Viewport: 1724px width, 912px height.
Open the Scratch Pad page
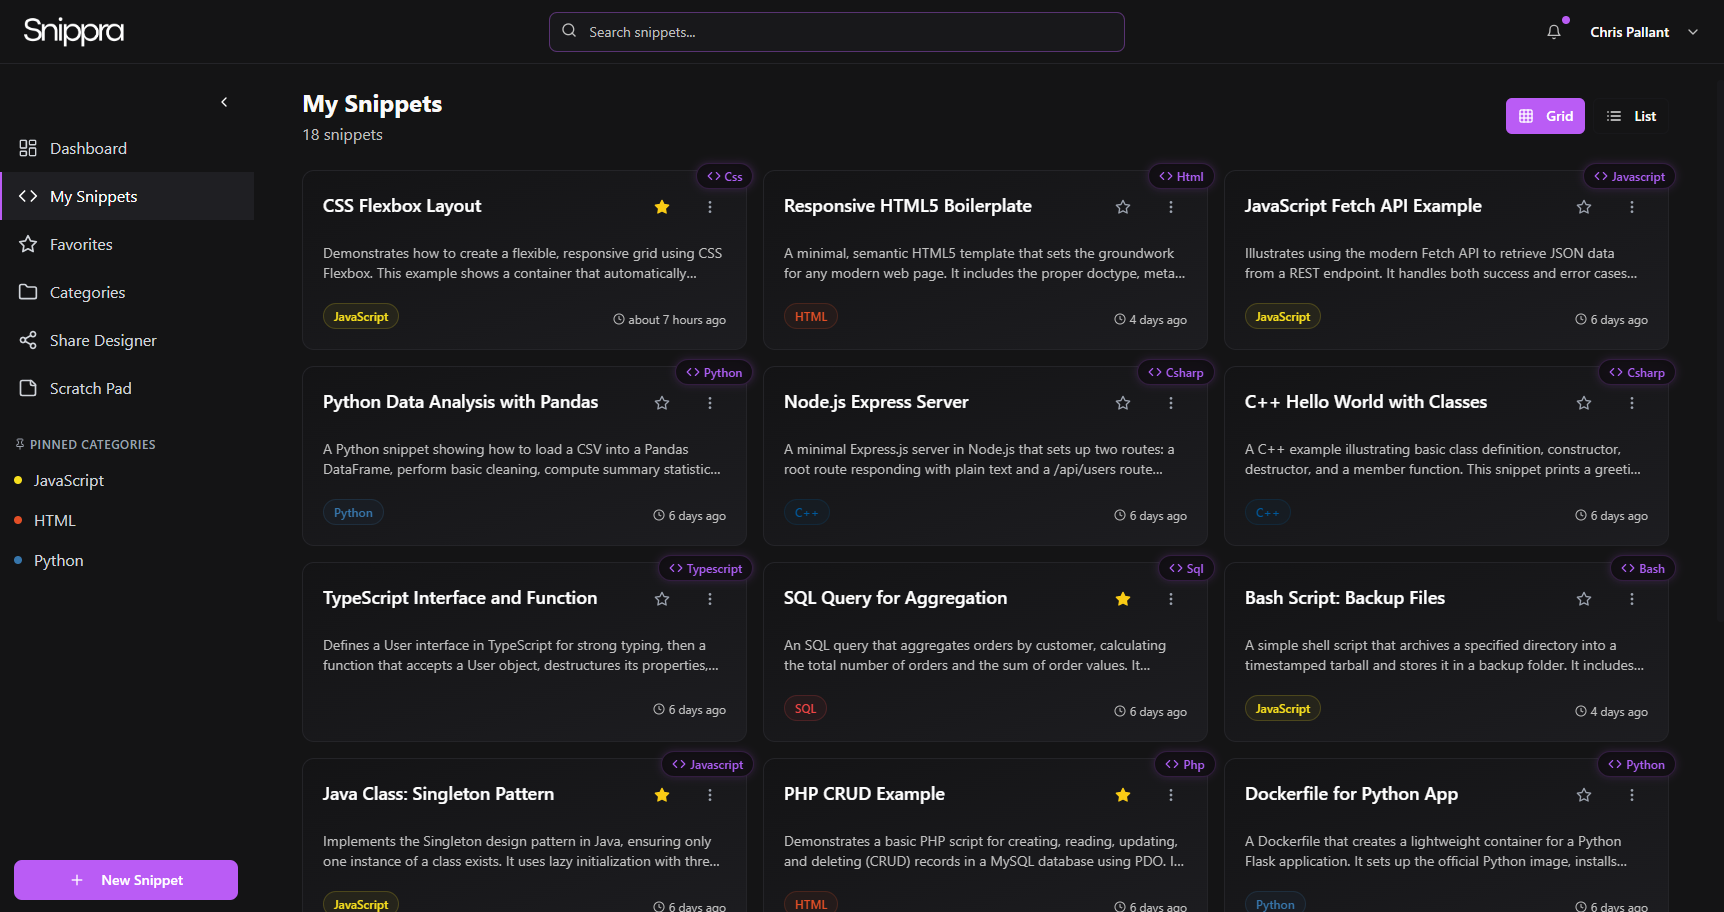point(90,388)
